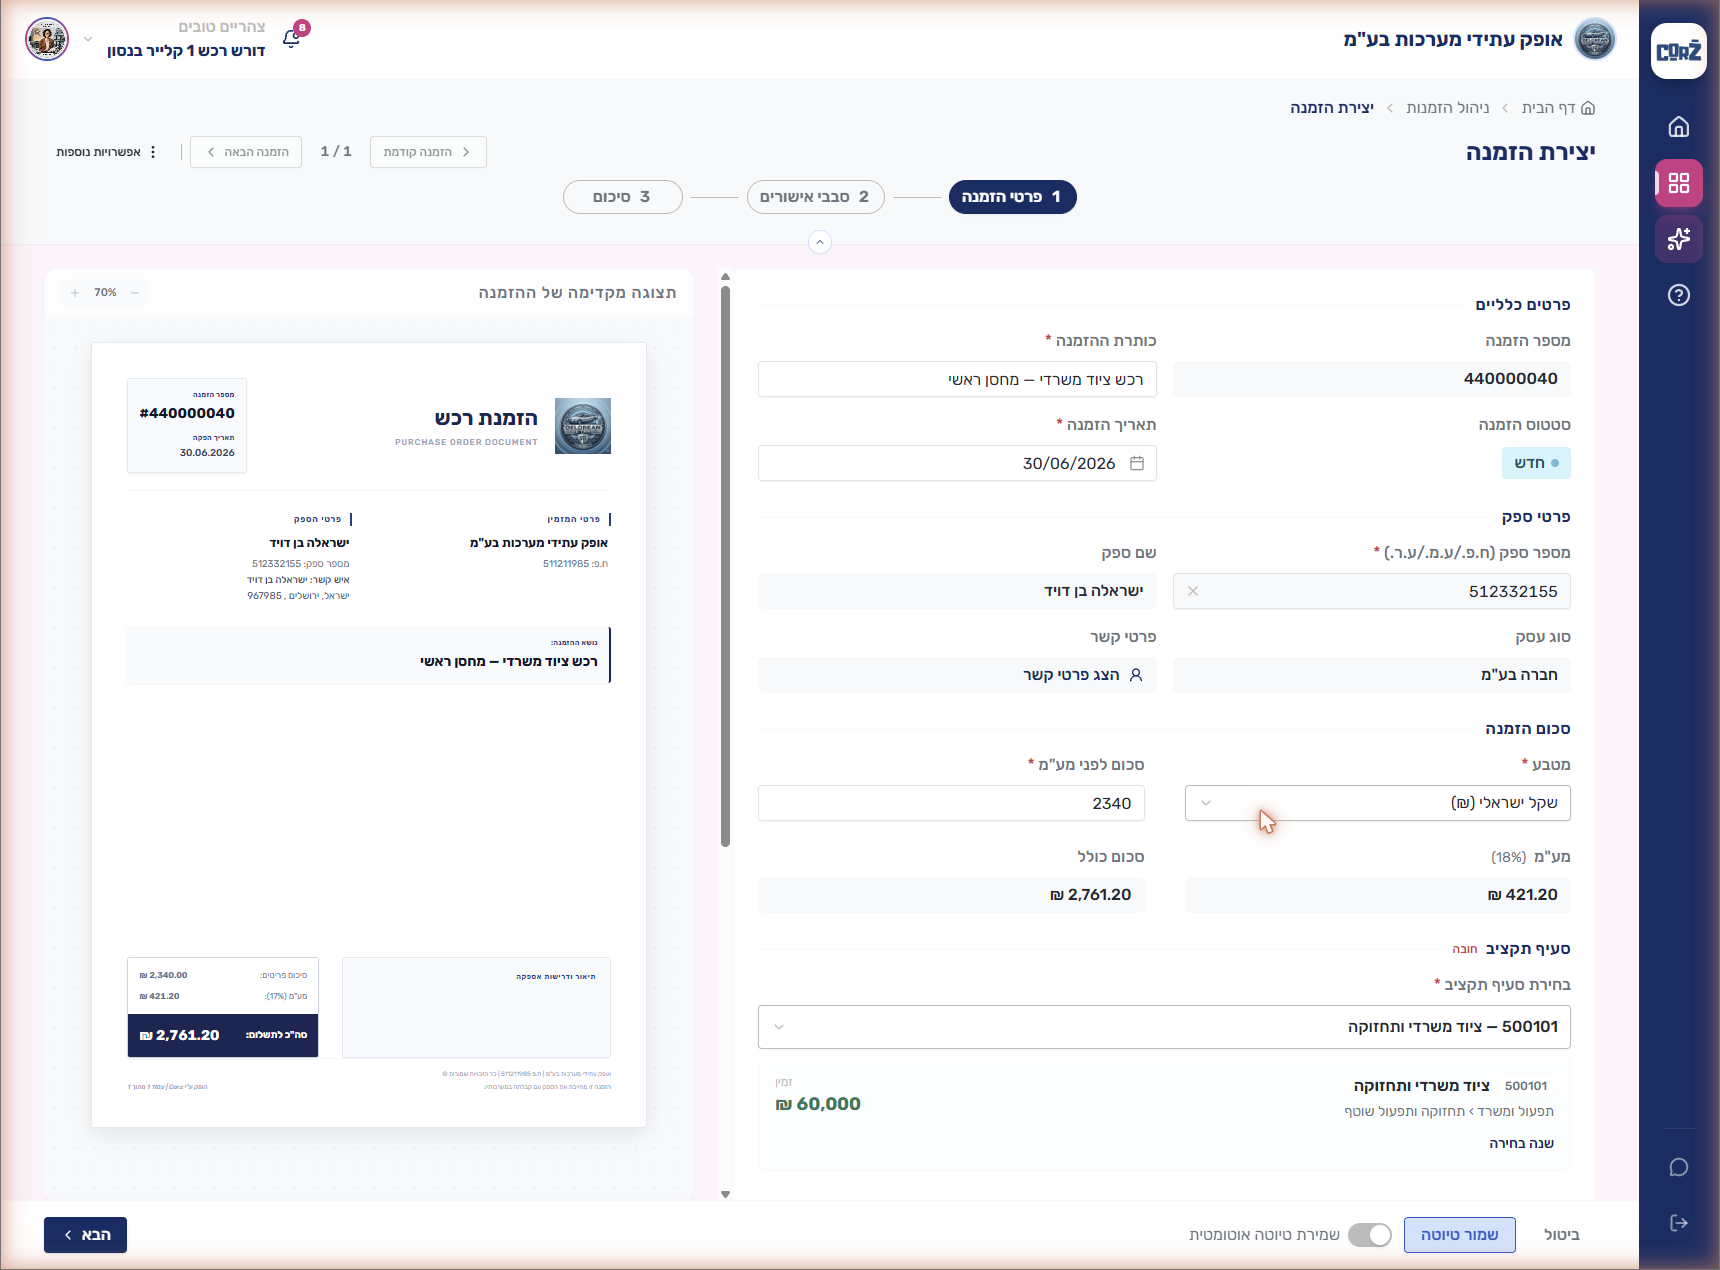Viewport: 1720px width, 1270px height.
Task: Click the purchase order preview document
Action: pos(369,735)
